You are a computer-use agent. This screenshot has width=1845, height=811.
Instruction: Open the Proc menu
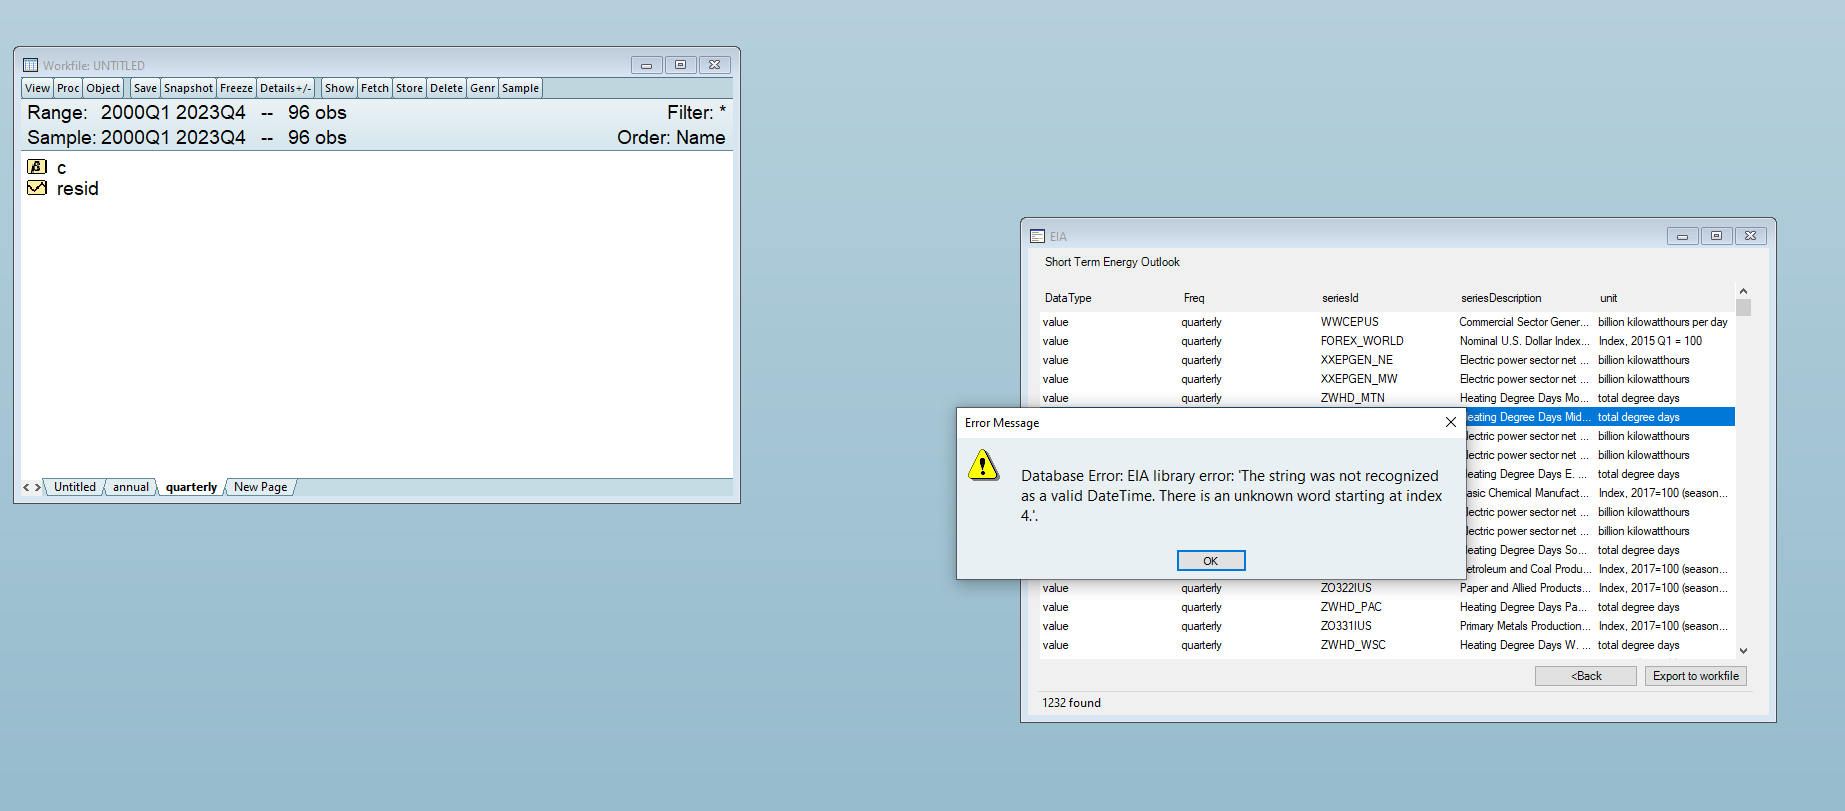68,88
